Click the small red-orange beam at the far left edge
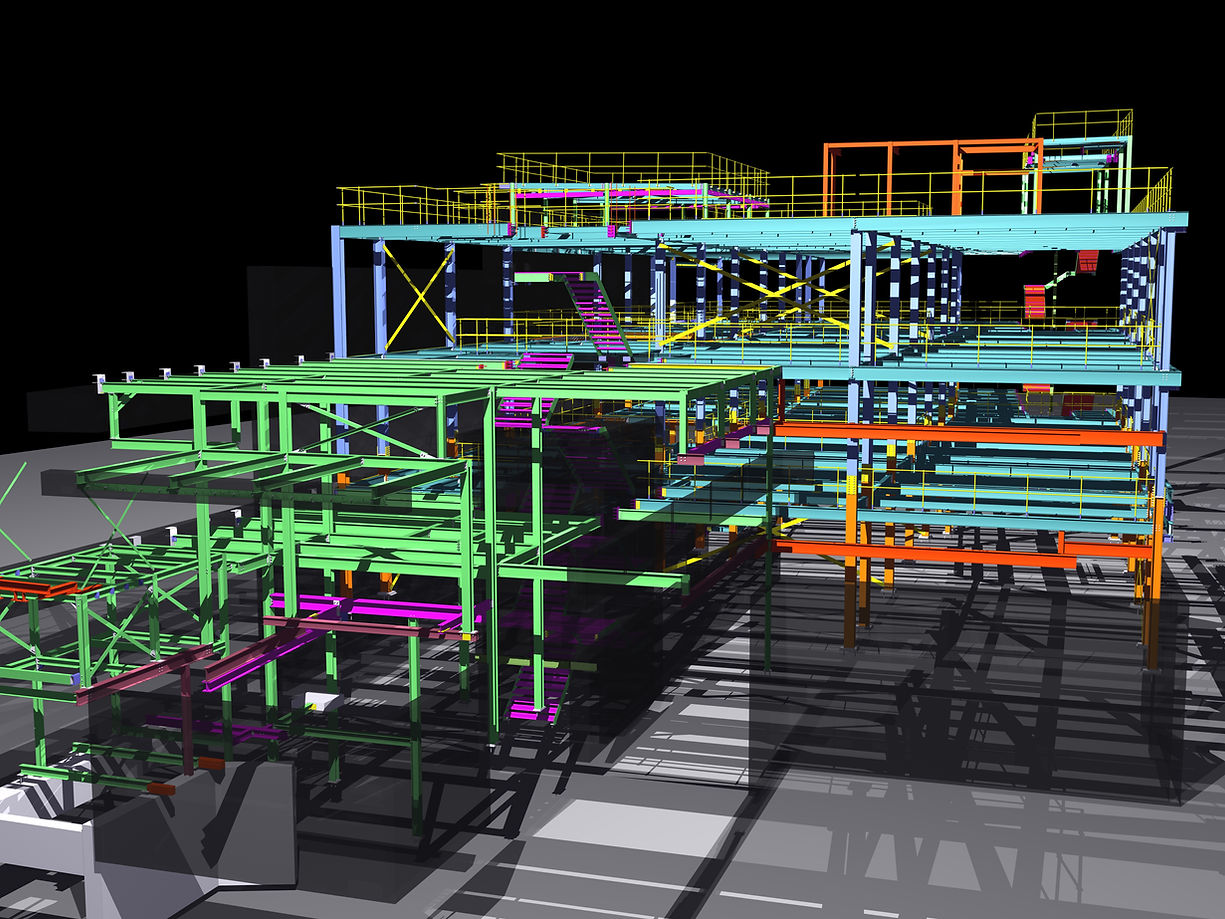Screen dimensions: 1225x919 (38, 588)
